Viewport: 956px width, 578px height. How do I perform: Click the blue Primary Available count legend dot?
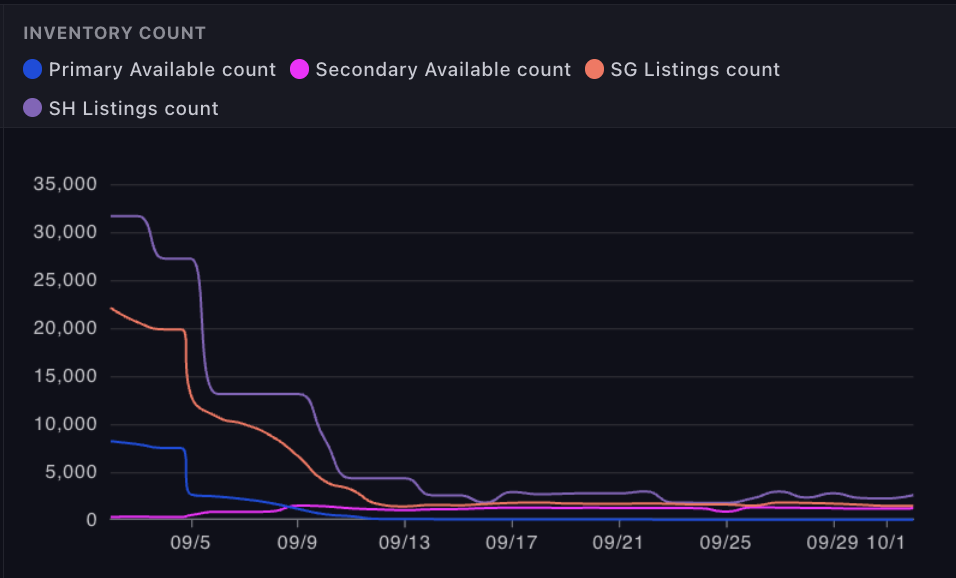[33, 70]
